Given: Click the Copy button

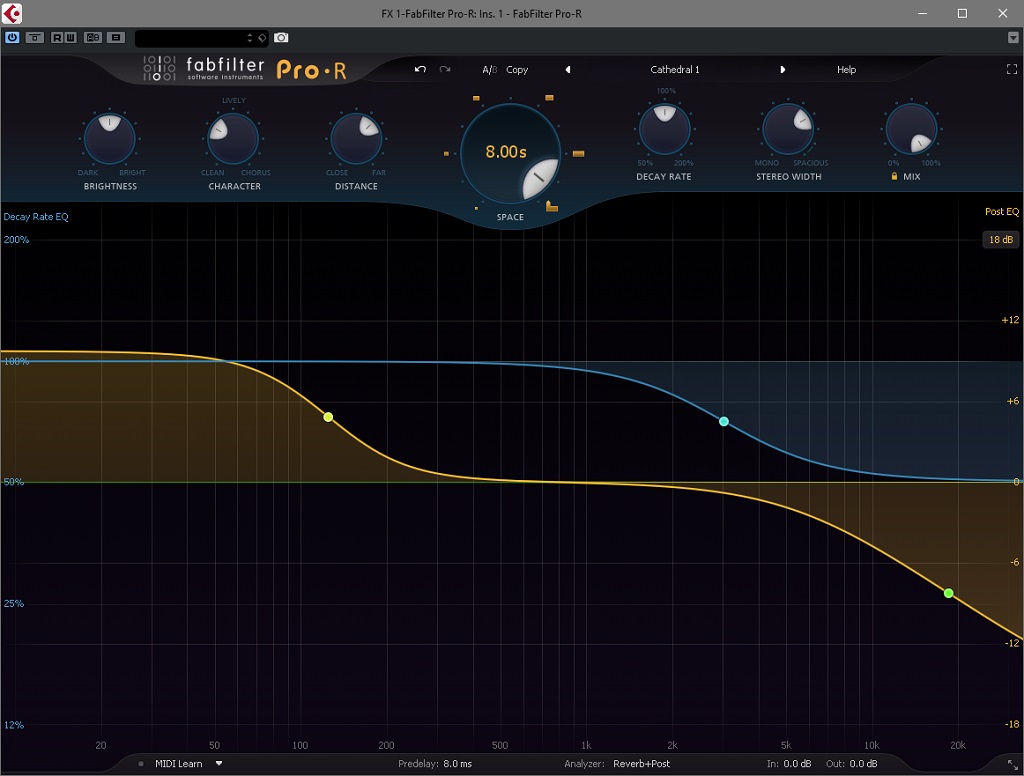Looking at the screenshot, I should coord(517,69).
